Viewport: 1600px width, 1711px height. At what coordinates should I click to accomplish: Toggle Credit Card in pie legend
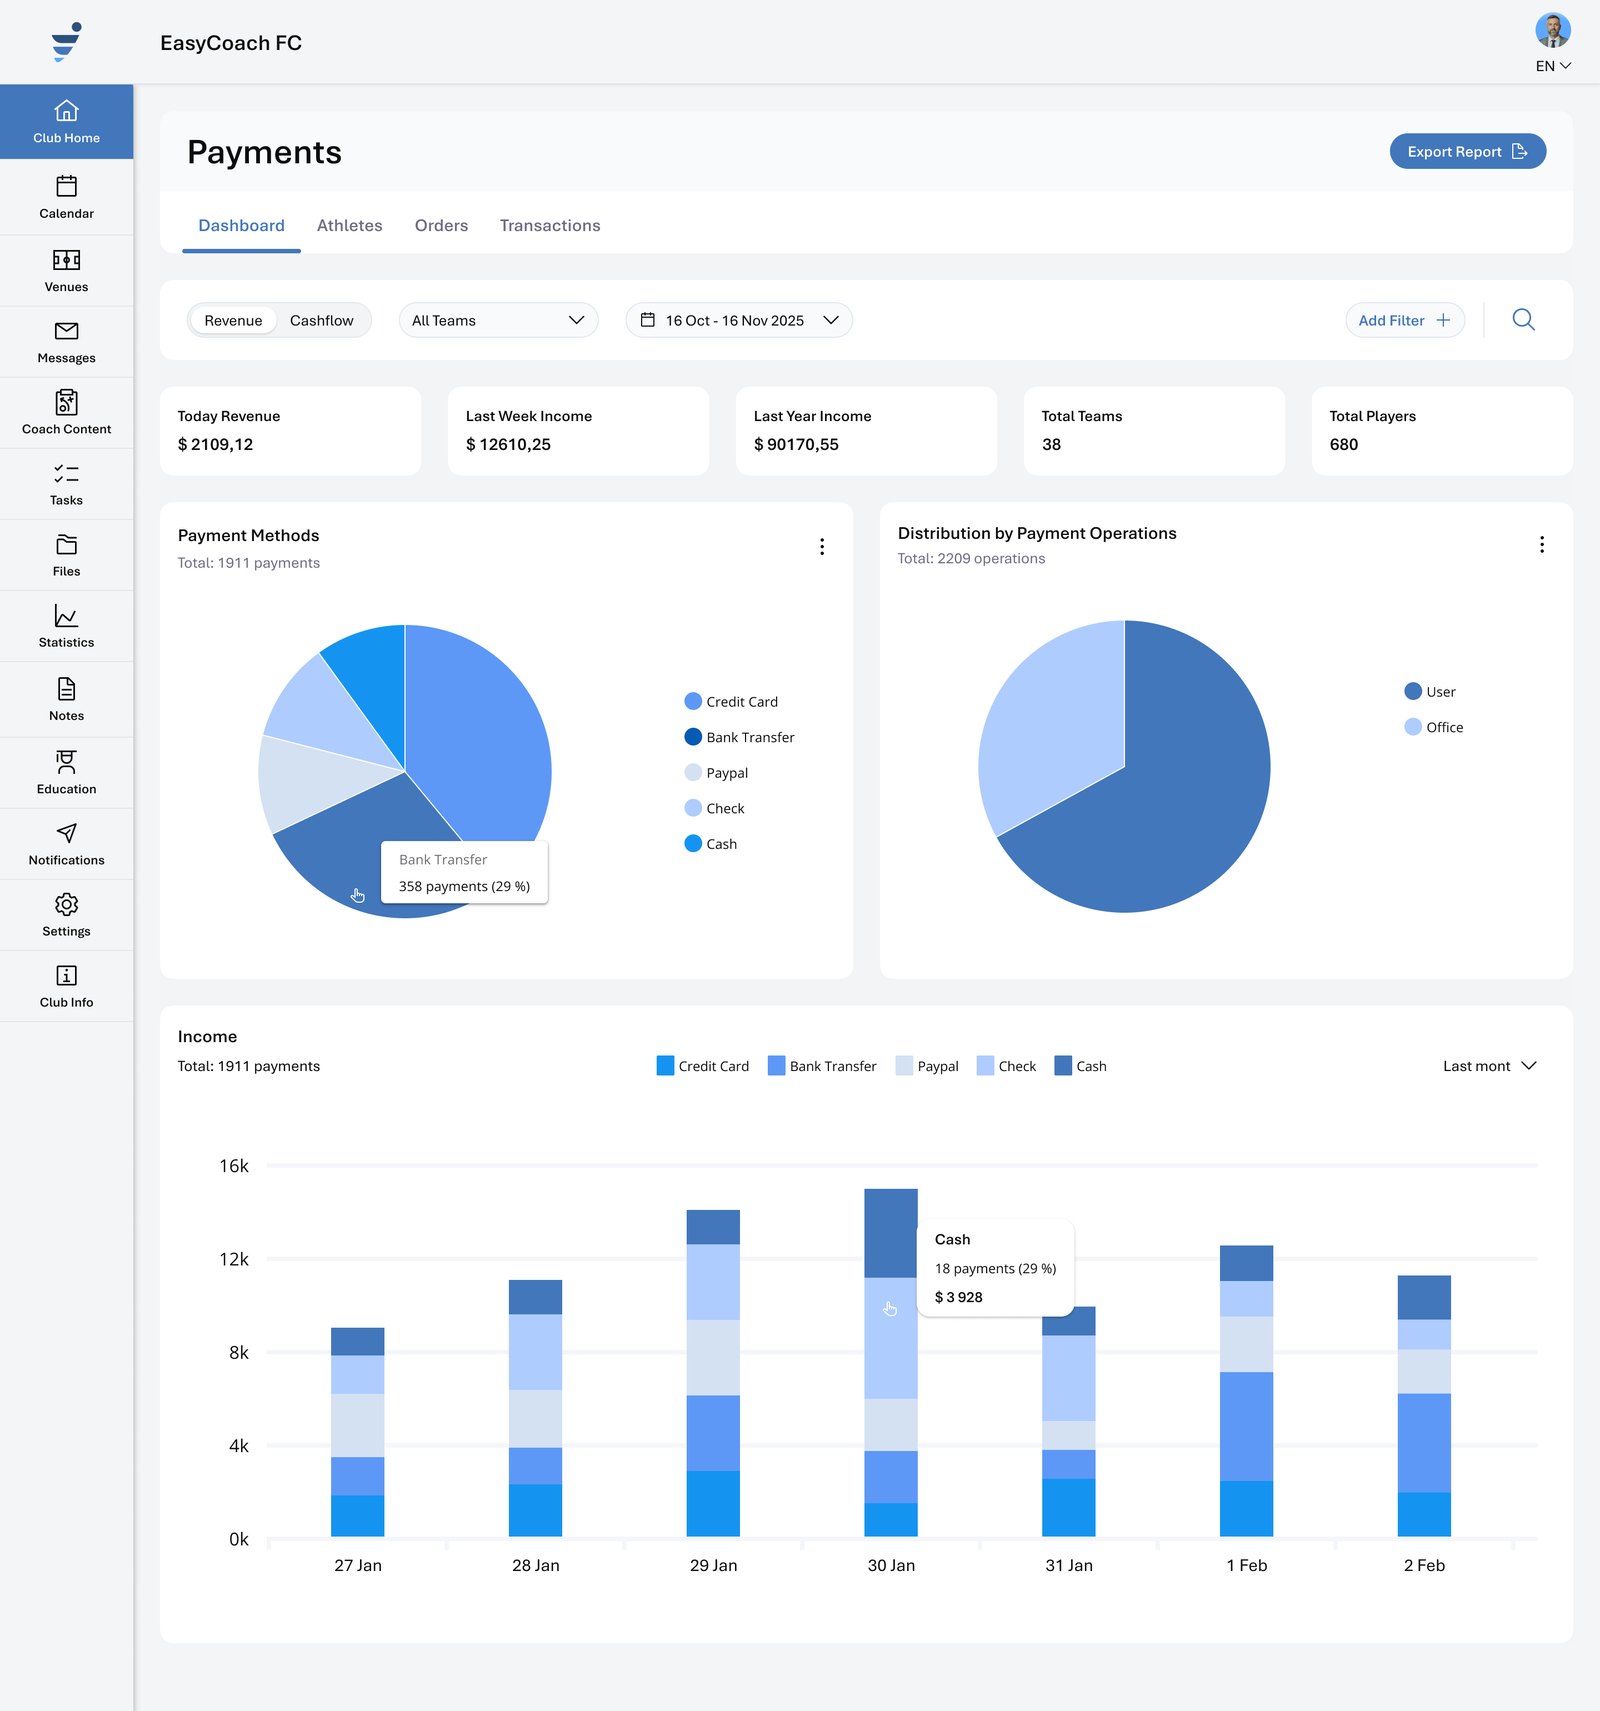(x=731, y=702)
